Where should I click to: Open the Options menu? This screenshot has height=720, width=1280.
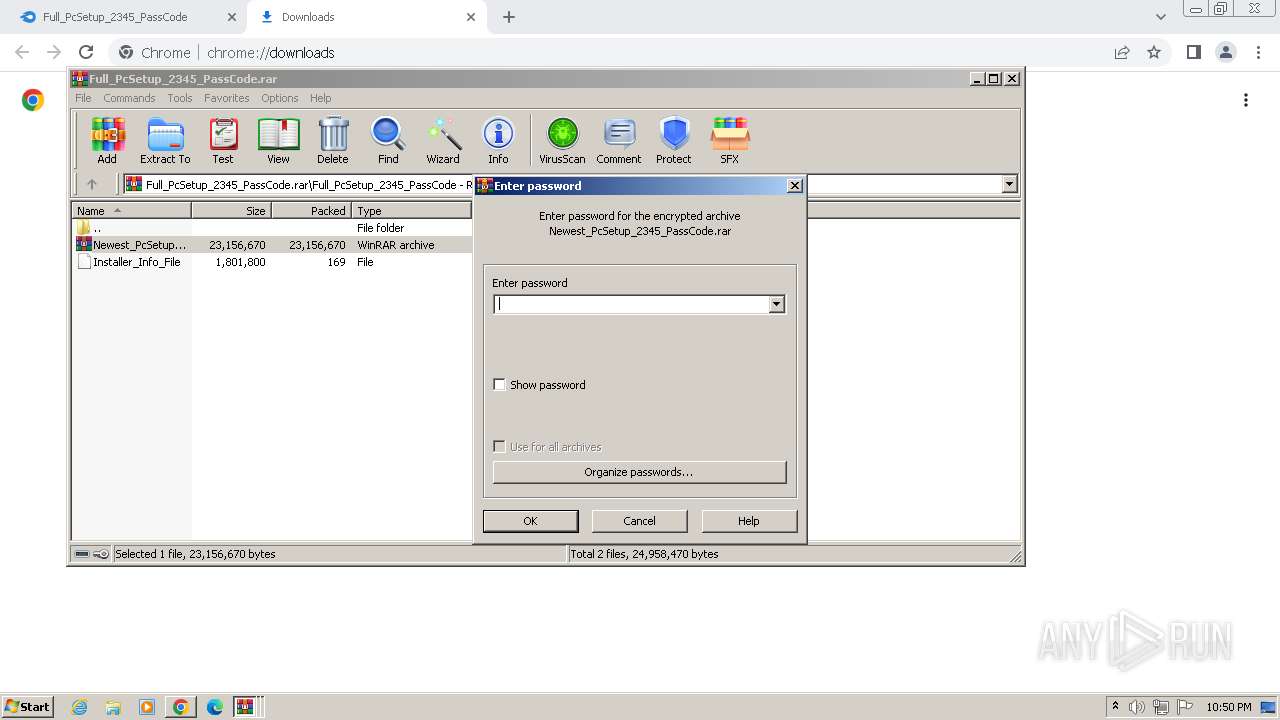[x=280, y=98]
